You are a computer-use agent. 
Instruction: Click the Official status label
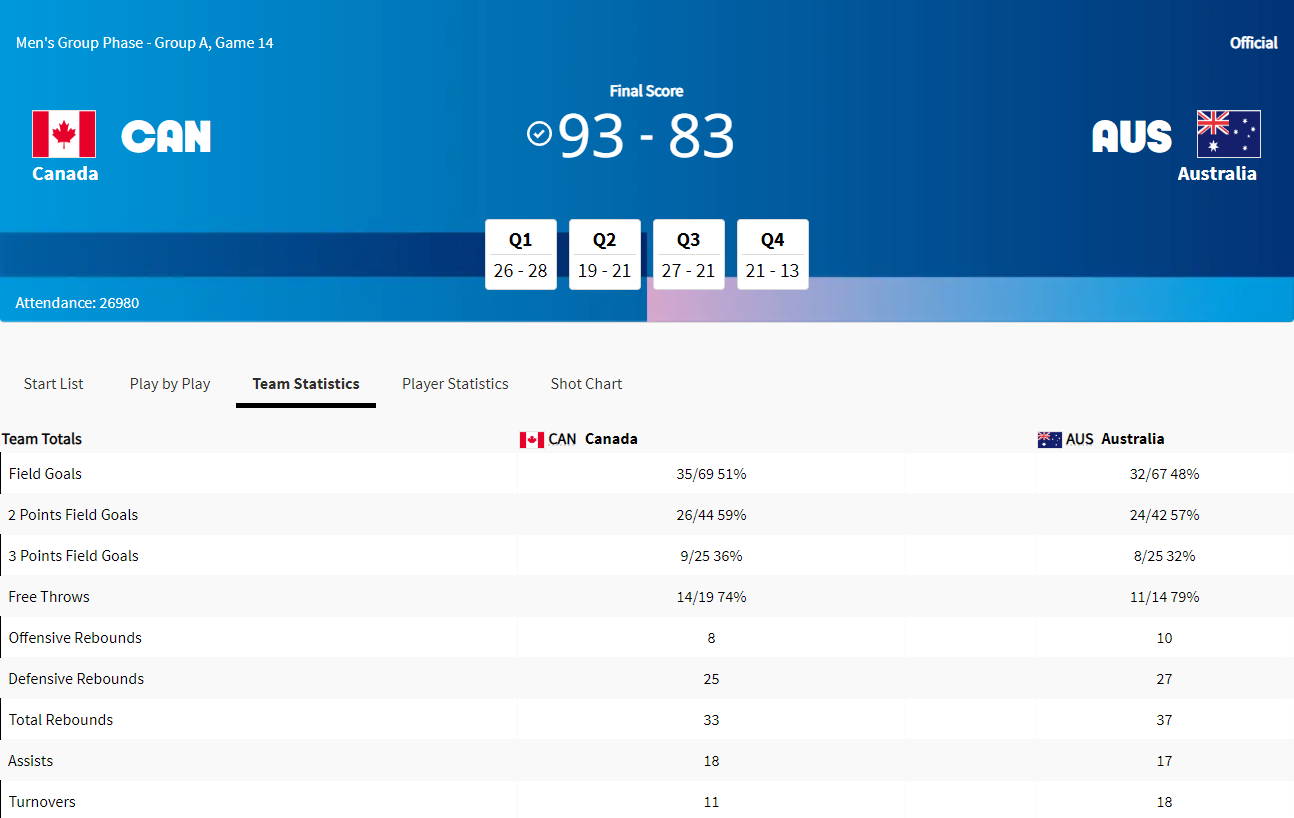pos(1254,43)
